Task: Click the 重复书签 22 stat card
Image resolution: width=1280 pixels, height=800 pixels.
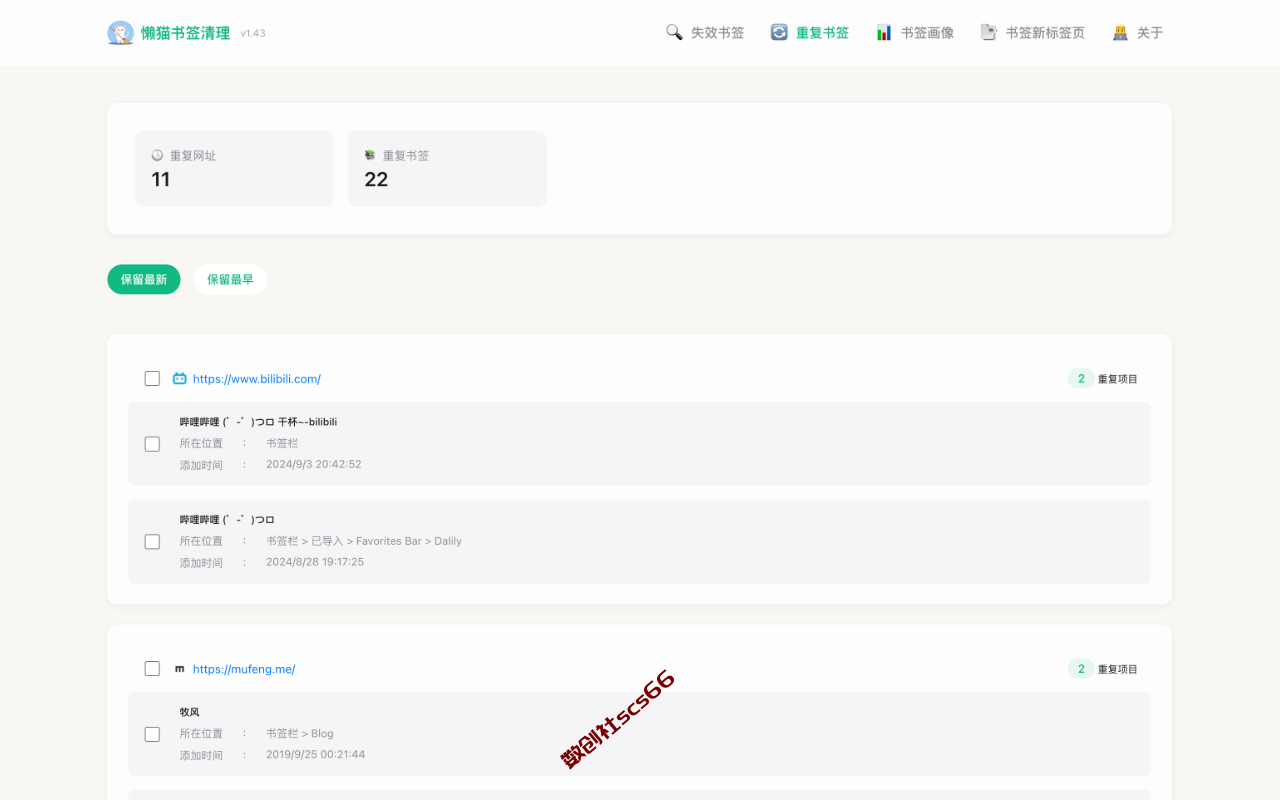Action: click(x=448, y=169)
